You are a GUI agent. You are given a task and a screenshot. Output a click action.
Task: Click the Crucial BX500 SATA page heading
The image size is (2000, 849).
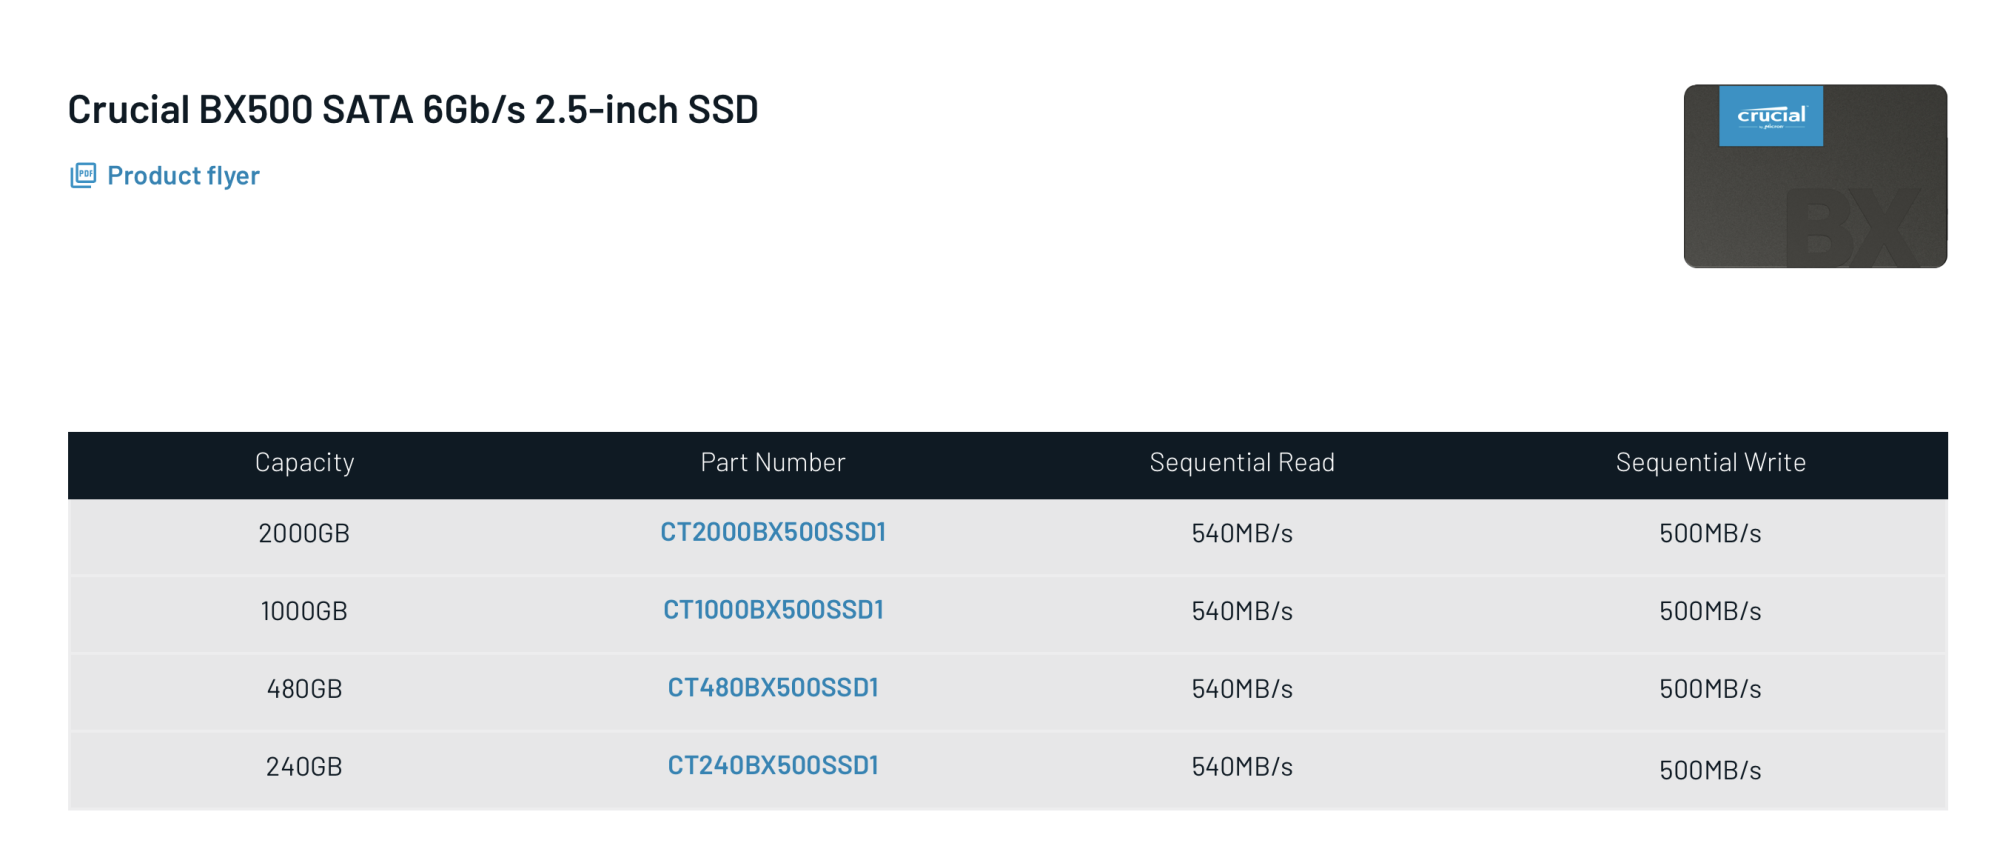pos(413,109)
